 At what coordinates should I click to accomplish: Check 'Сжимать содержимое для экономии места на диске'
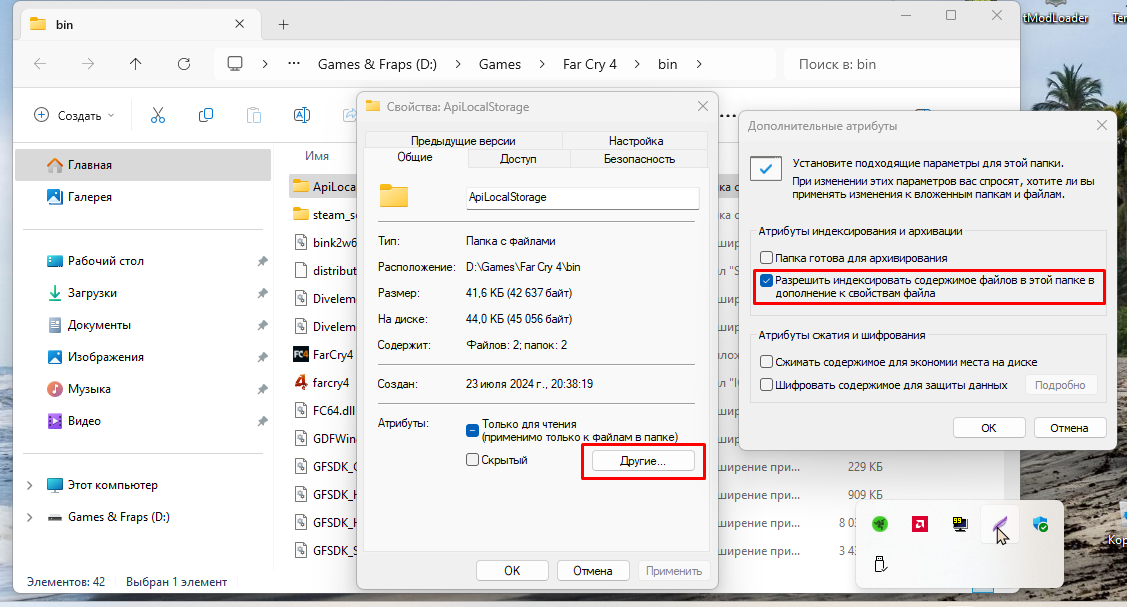coord(766,362)
